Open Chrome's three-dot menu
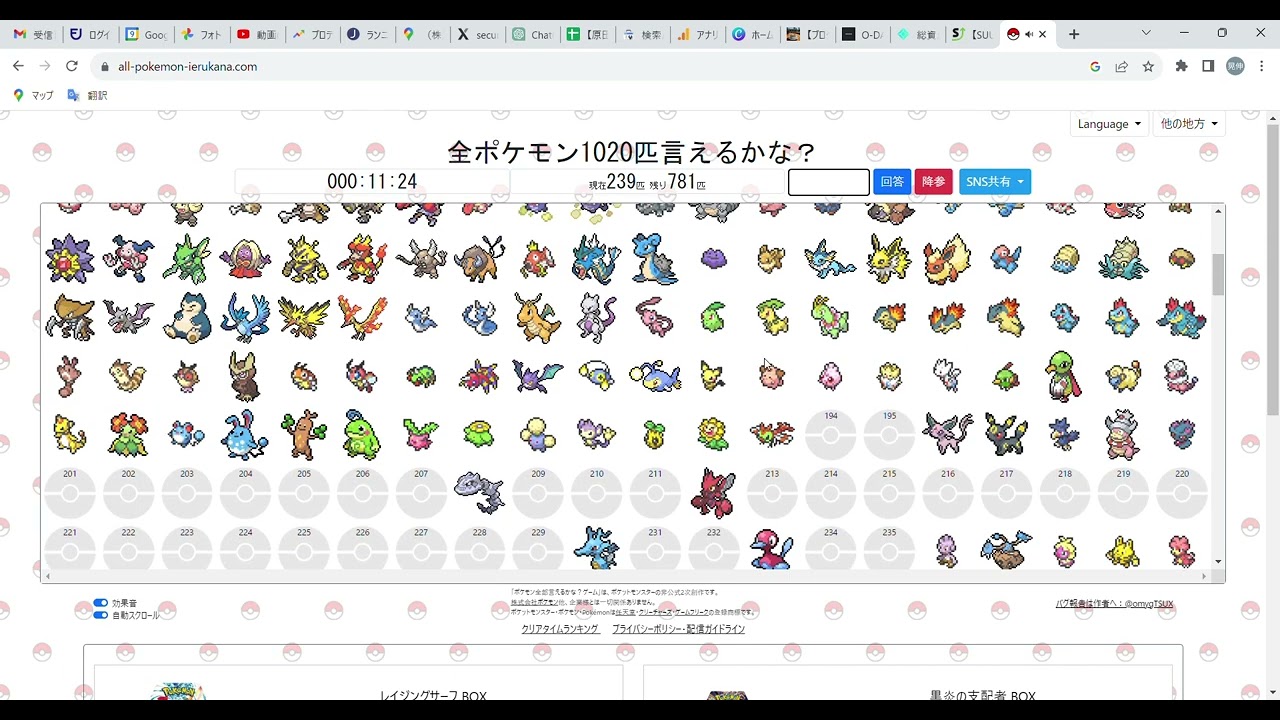The width and height of the screenshot is (1280, 720). (1262, 66)
